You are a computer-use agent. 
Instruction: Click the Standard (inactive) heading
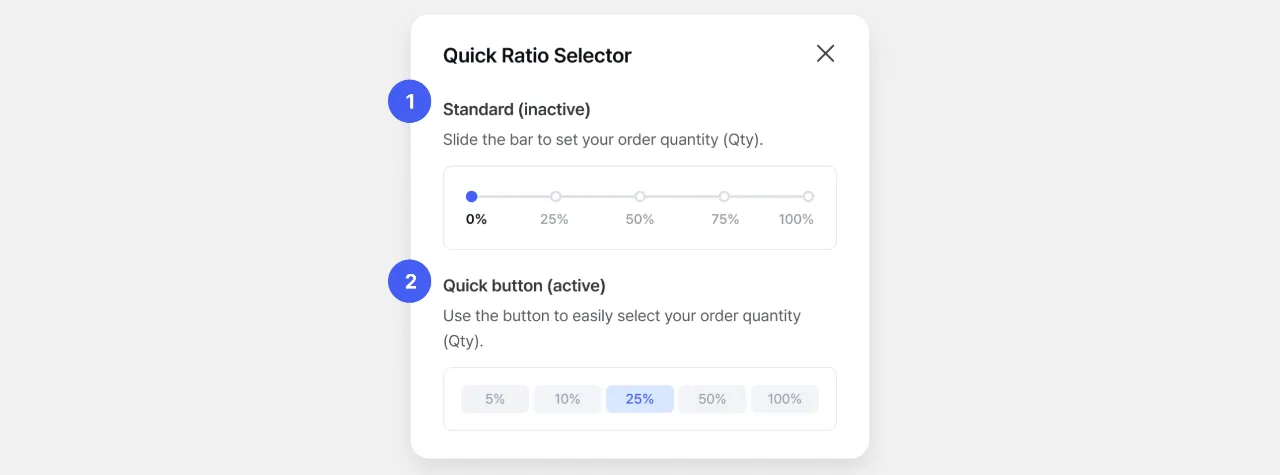(517, 109)
